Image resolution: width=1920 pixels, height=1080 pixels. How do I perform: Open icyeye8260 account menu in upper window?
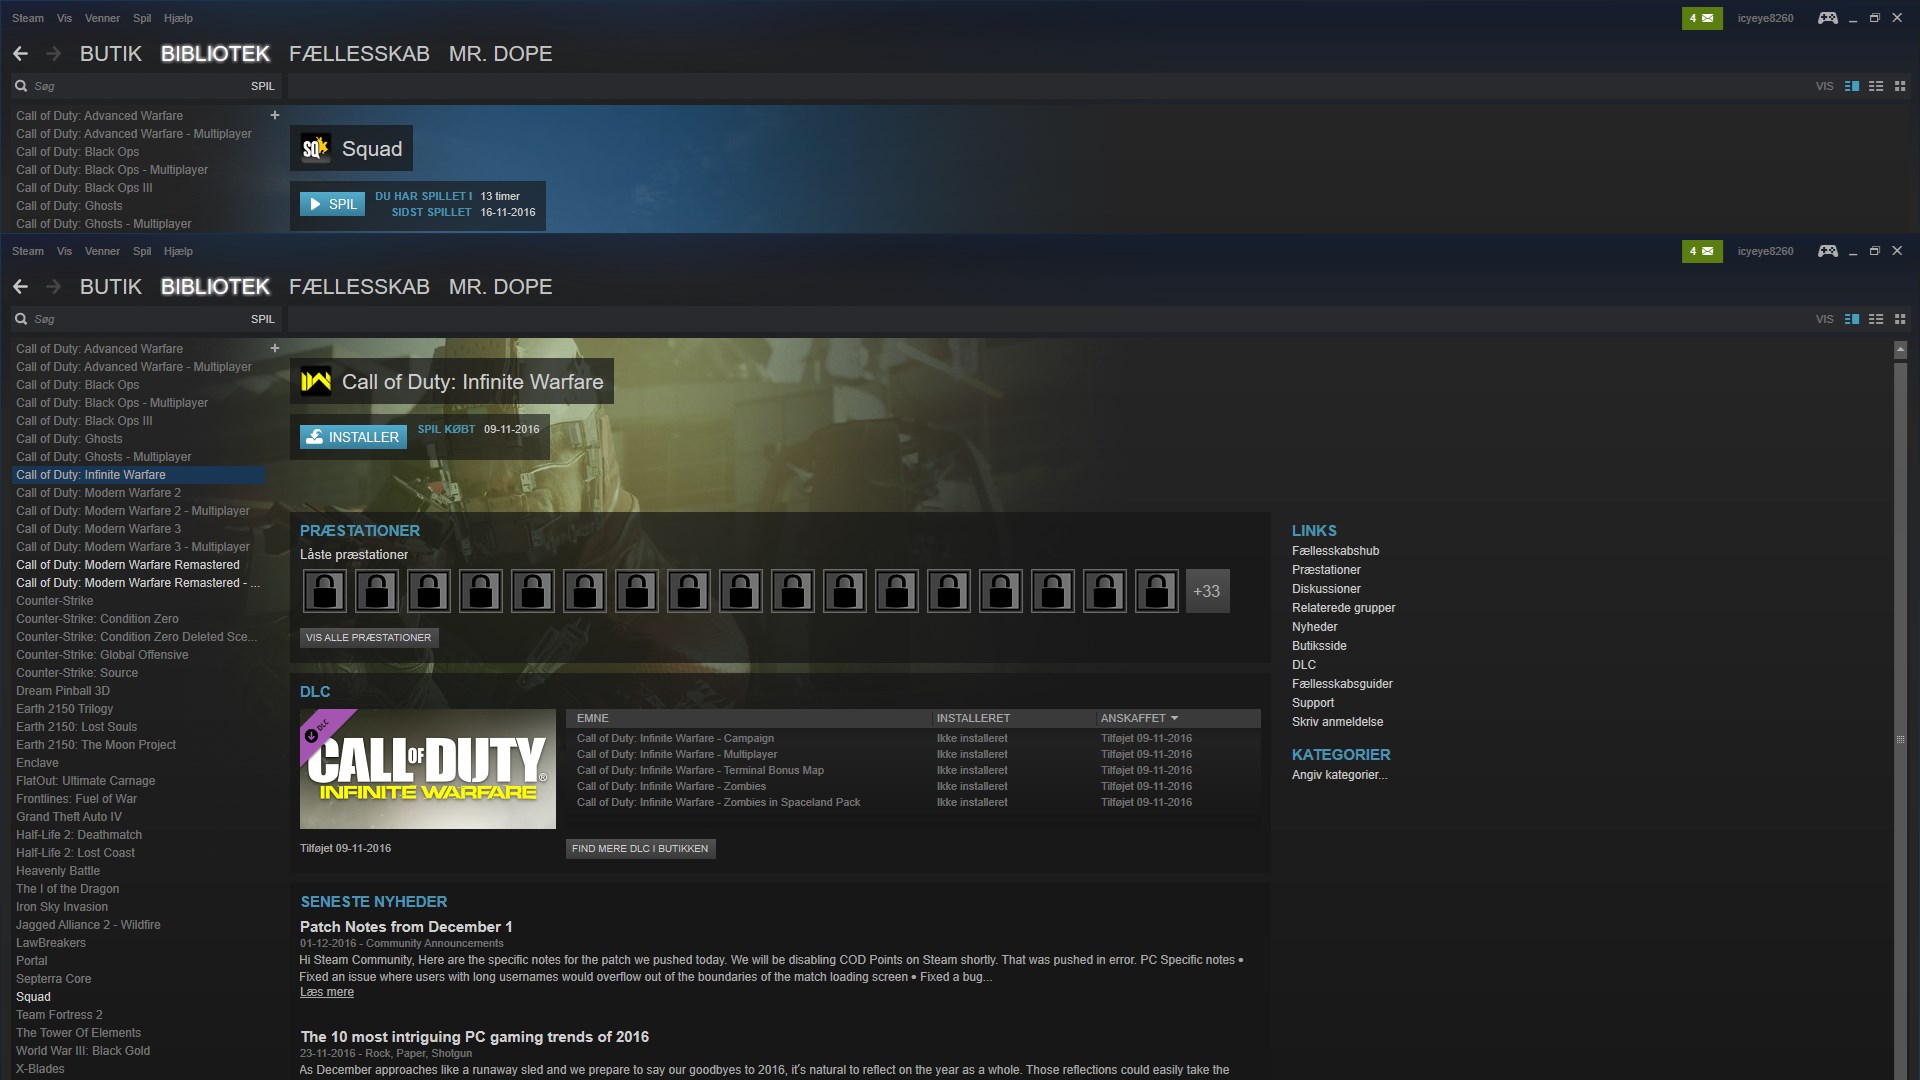1765,18
